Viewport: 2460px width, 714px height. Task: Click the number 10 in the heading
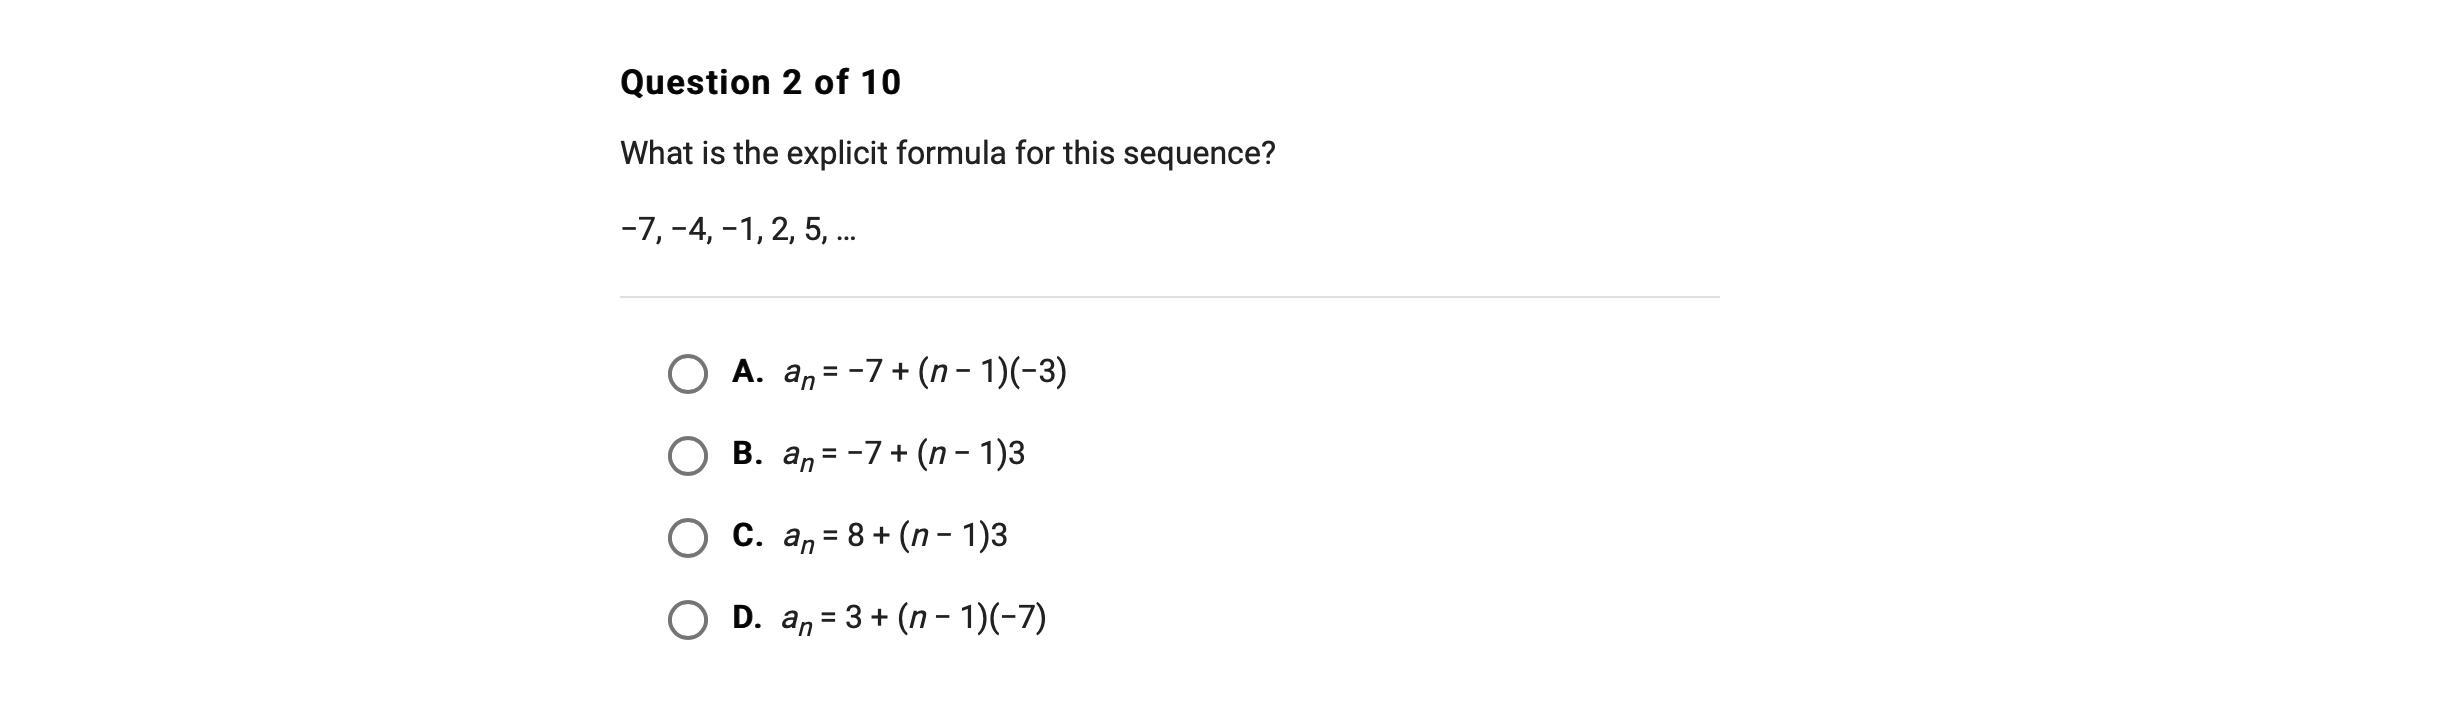(880, 82)
